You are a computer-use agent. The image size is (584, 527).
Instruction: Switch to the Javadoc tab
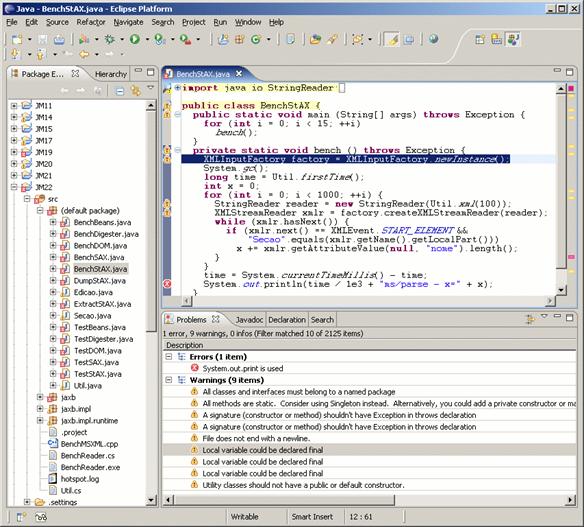pos(249,320)
